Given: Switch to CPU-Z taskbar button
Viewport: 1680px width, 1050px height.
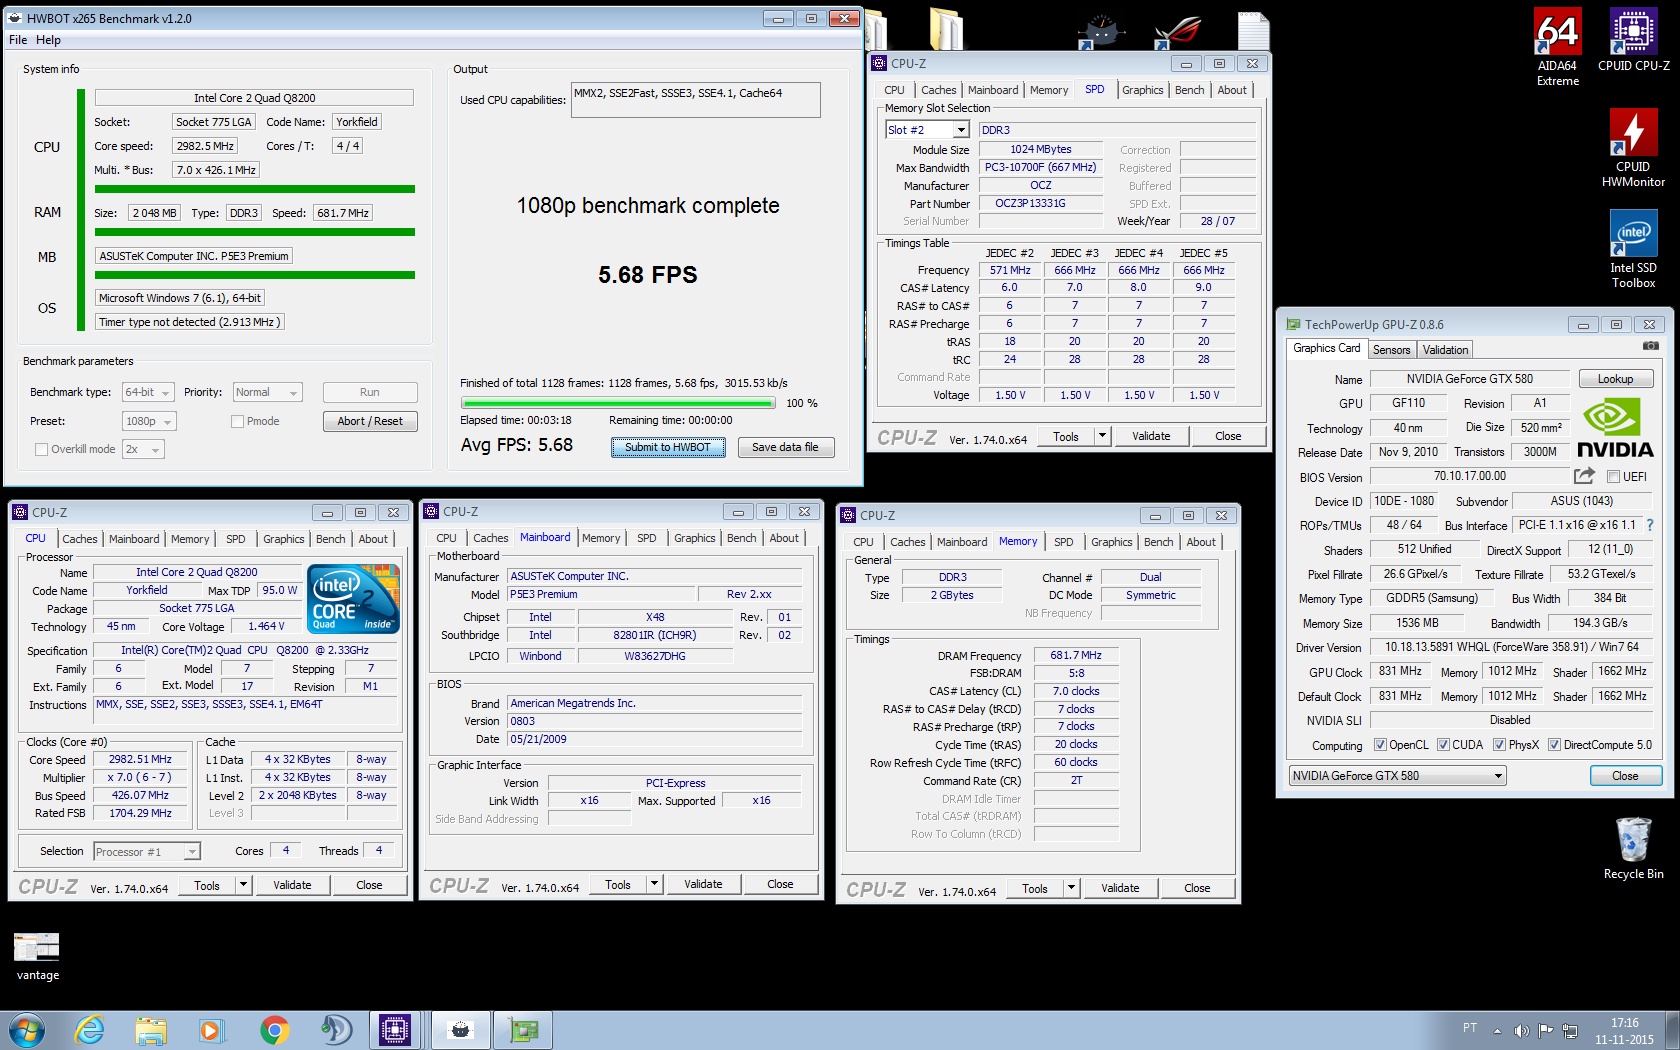Looking at the screenshot, I should click(395, 1030).
